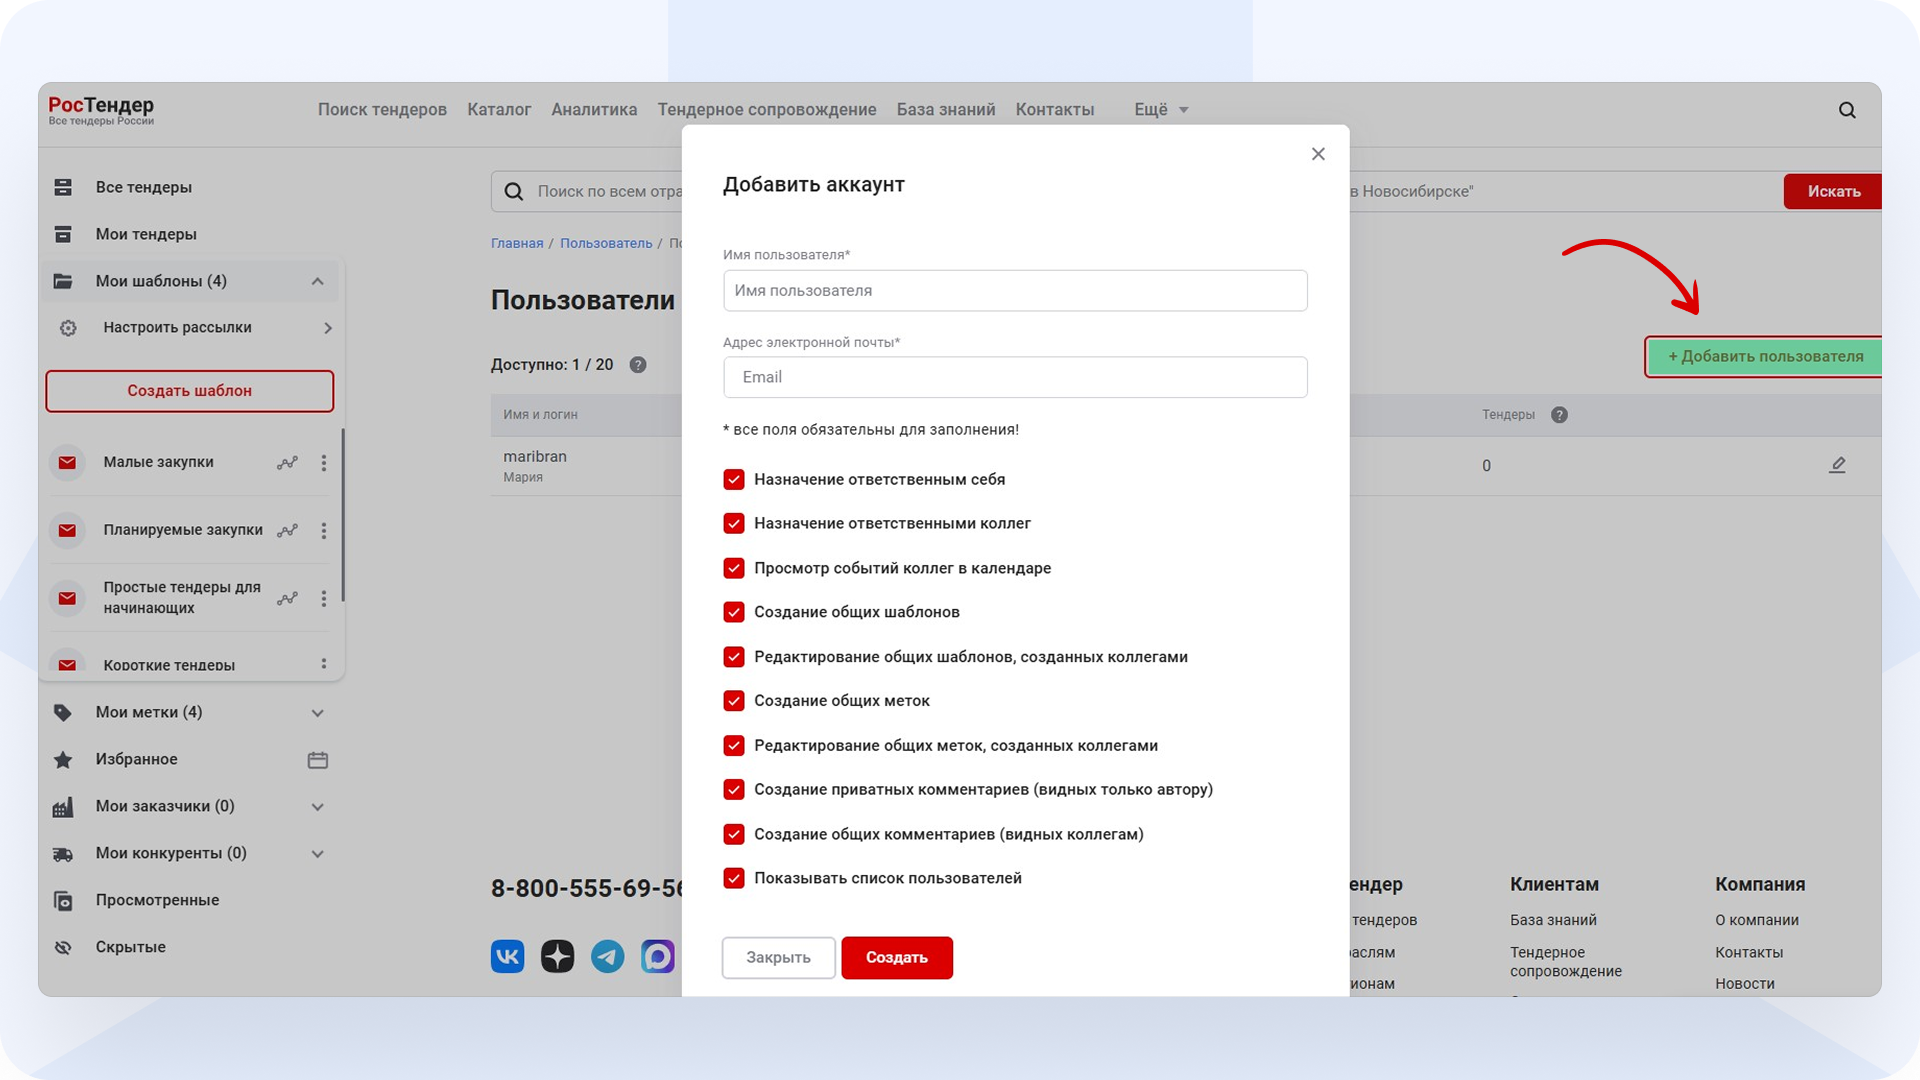Screen dimensions: 1920x1080
Task: Open the Telegram channel icon
Action: (x=608, y=957)
